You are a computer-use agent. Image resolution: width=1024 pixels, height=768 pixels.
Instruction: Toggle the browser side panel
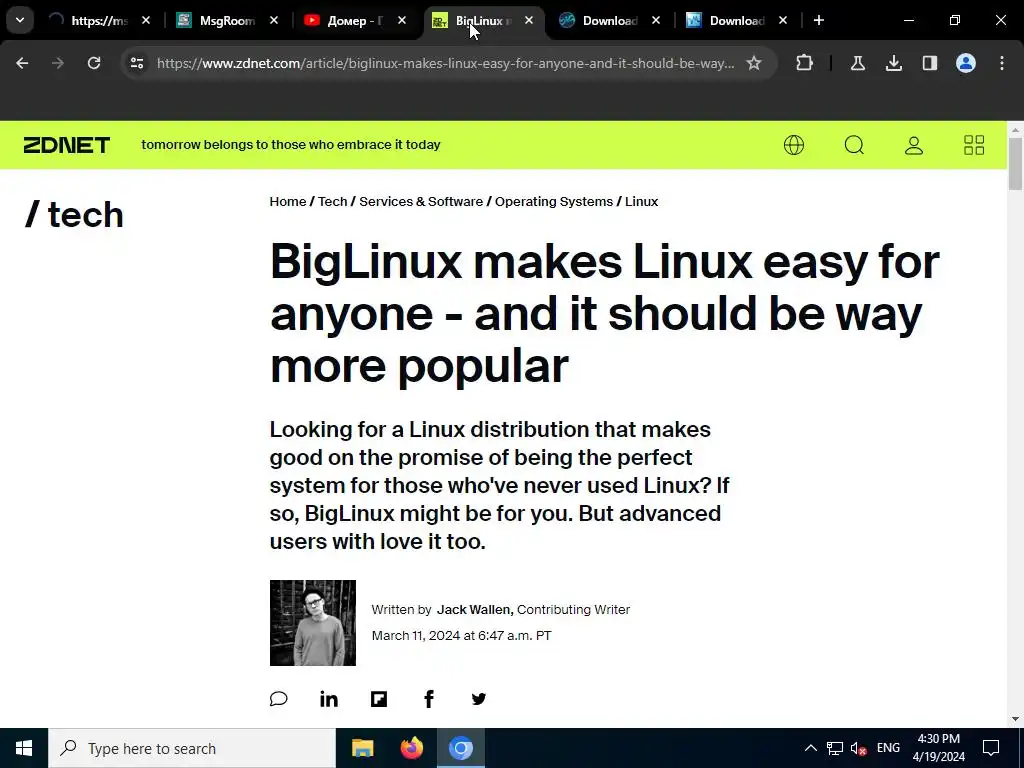pyautogui.click(x=929, y=63)
